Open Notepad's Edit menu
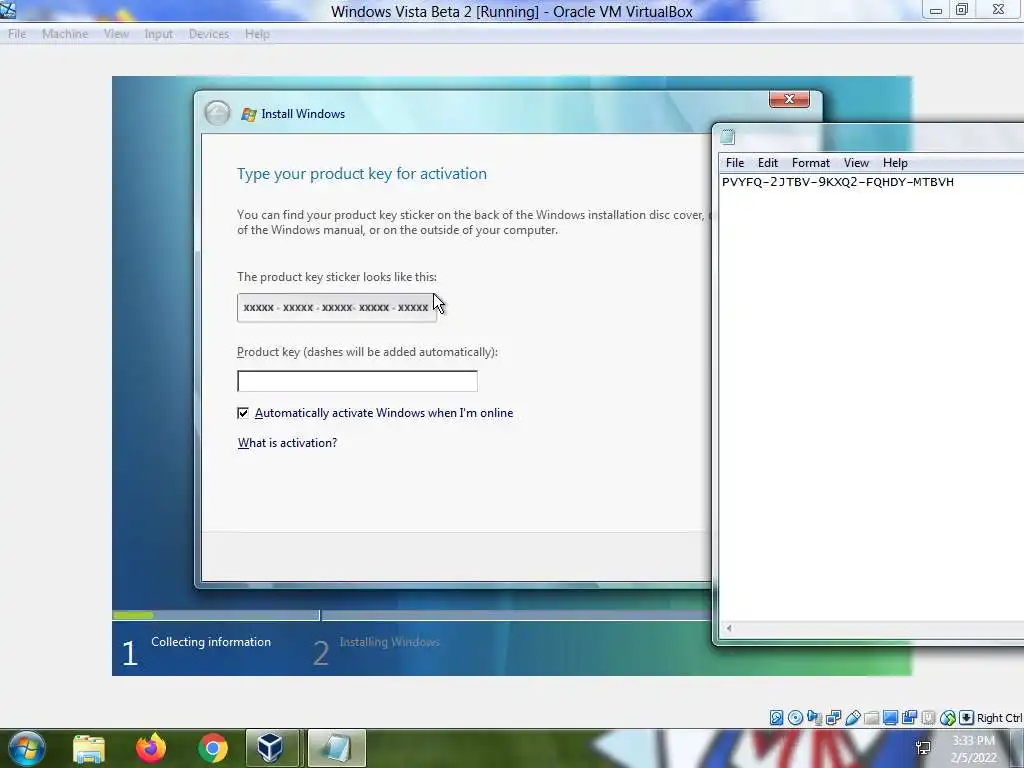 pos(767,163)
